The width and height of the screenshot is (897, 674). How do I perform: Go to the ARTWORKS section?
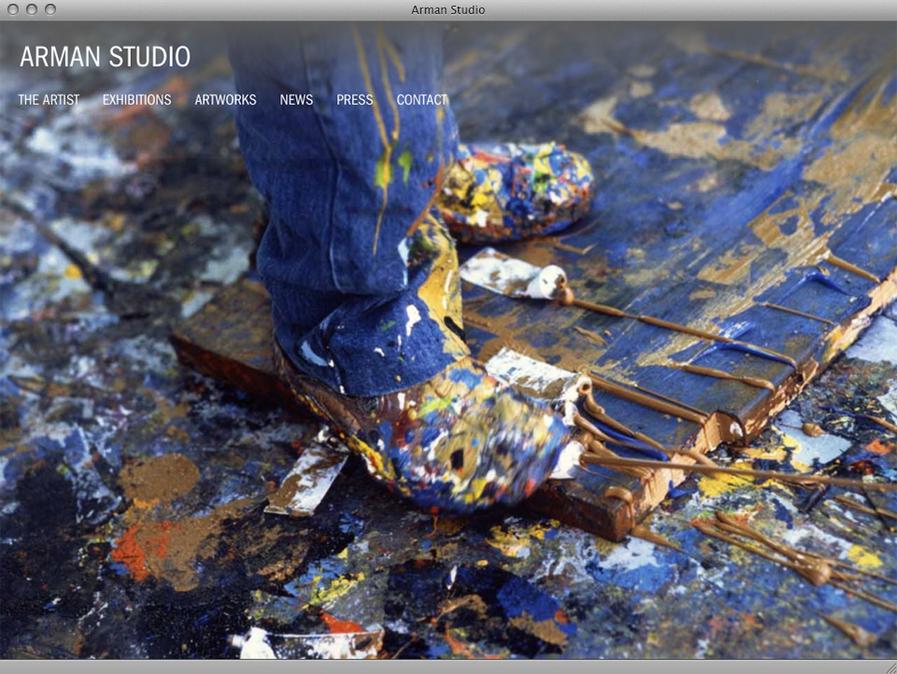point(225,100)
